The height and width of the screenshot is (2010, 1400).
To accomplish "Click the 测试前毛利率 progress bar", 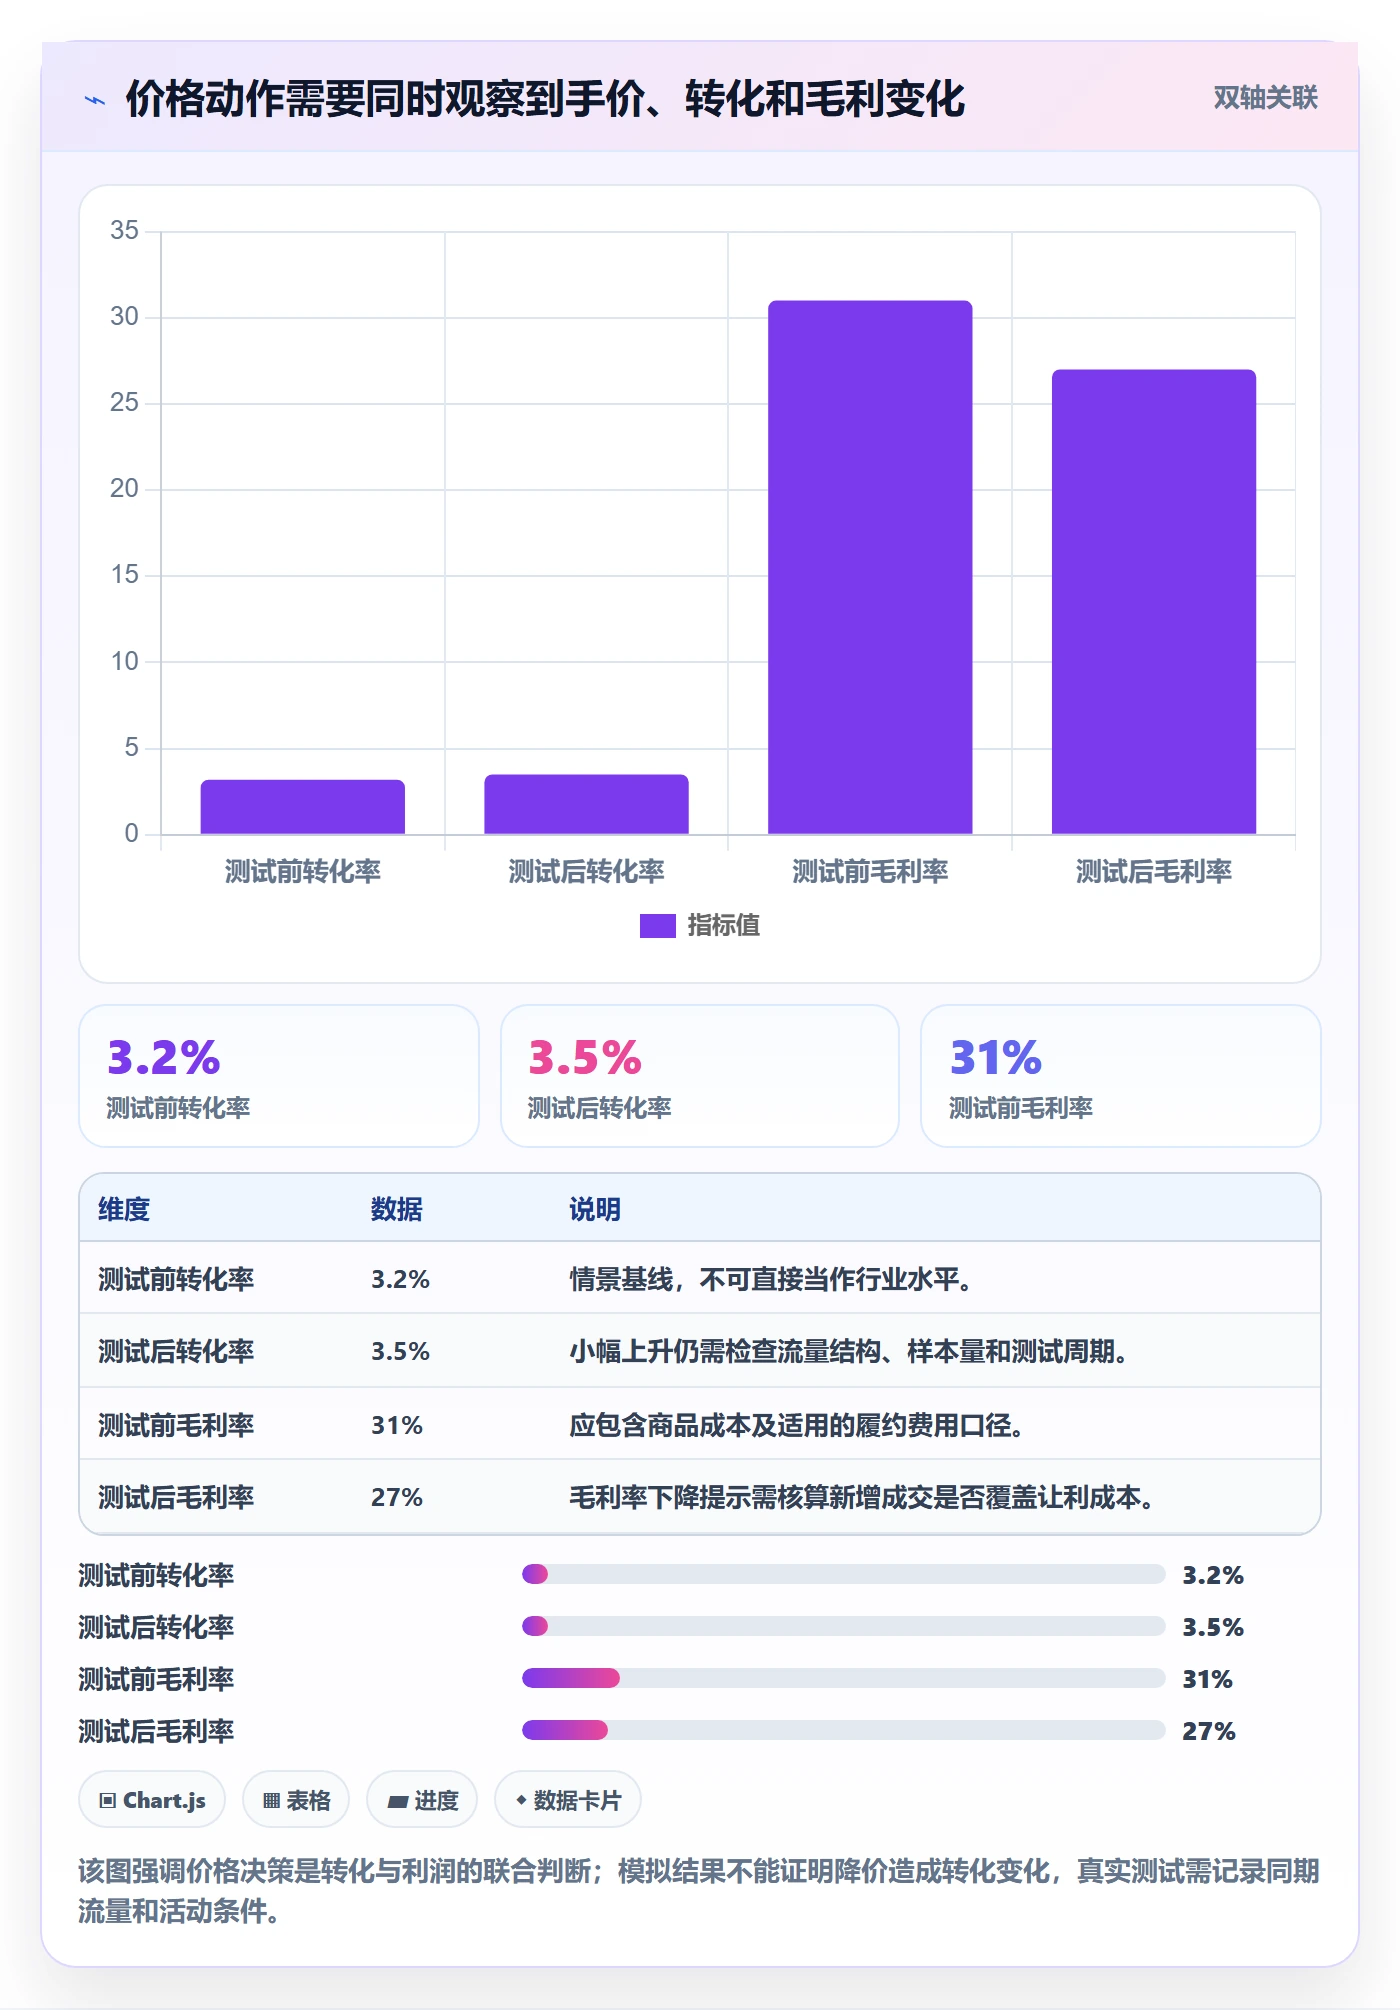I will pos(843,1678).
